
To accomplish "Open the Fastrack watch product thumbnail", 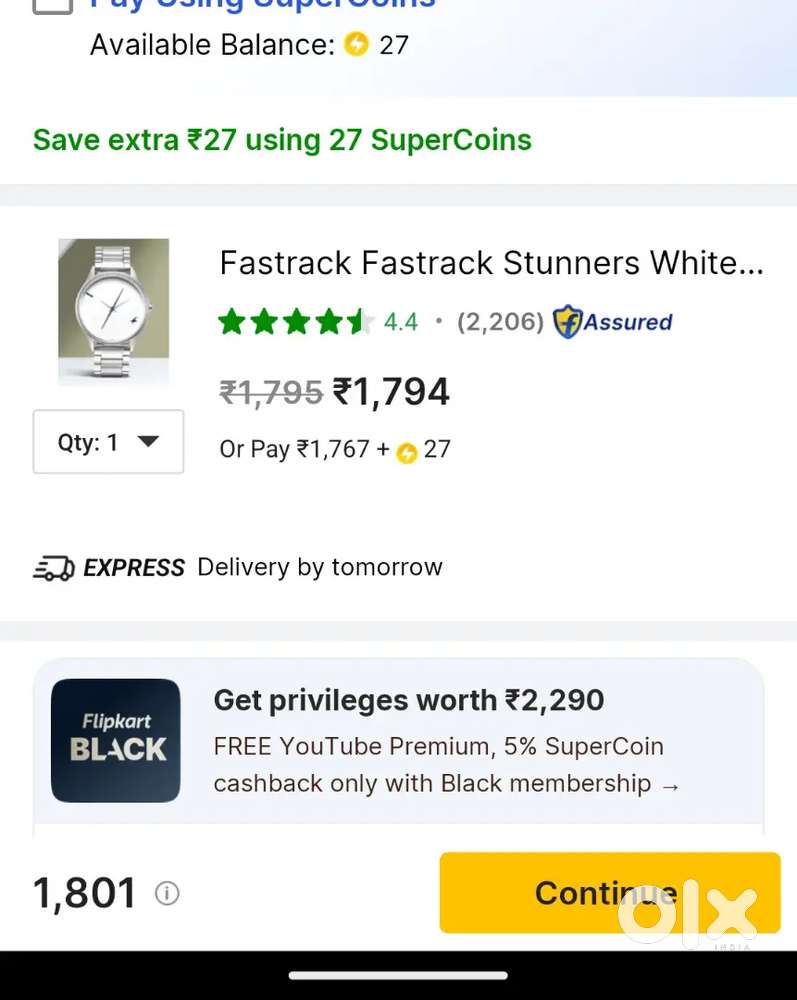I will click(x=114, y=311).
